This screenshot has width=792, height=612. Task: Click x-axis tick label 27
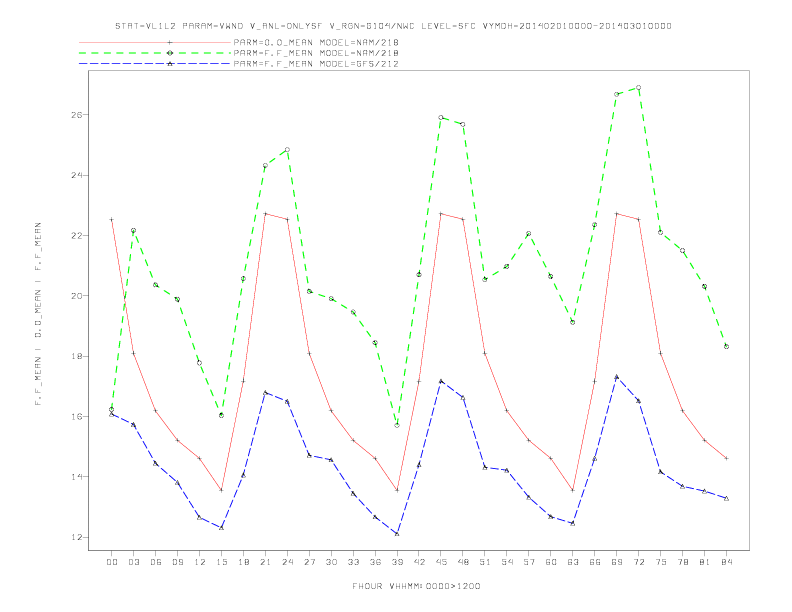pyautogui.click(x=309, y=562)
